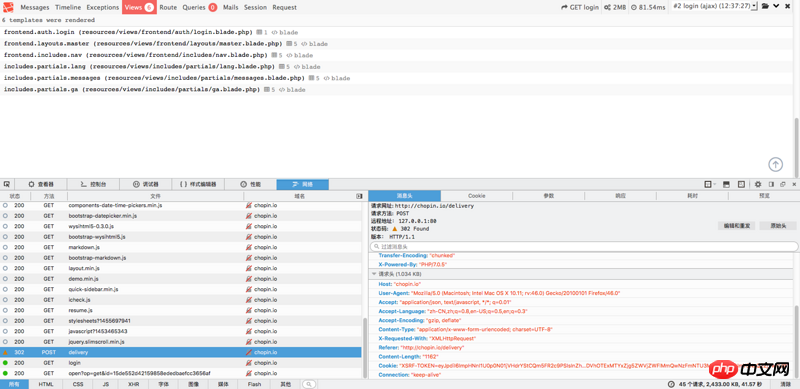Open the 耗时 (Timings) detail tab

[692, 196]
